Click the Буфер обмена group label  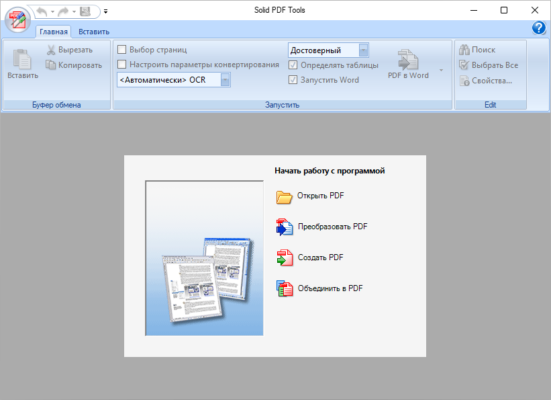[x=57, y=105]
